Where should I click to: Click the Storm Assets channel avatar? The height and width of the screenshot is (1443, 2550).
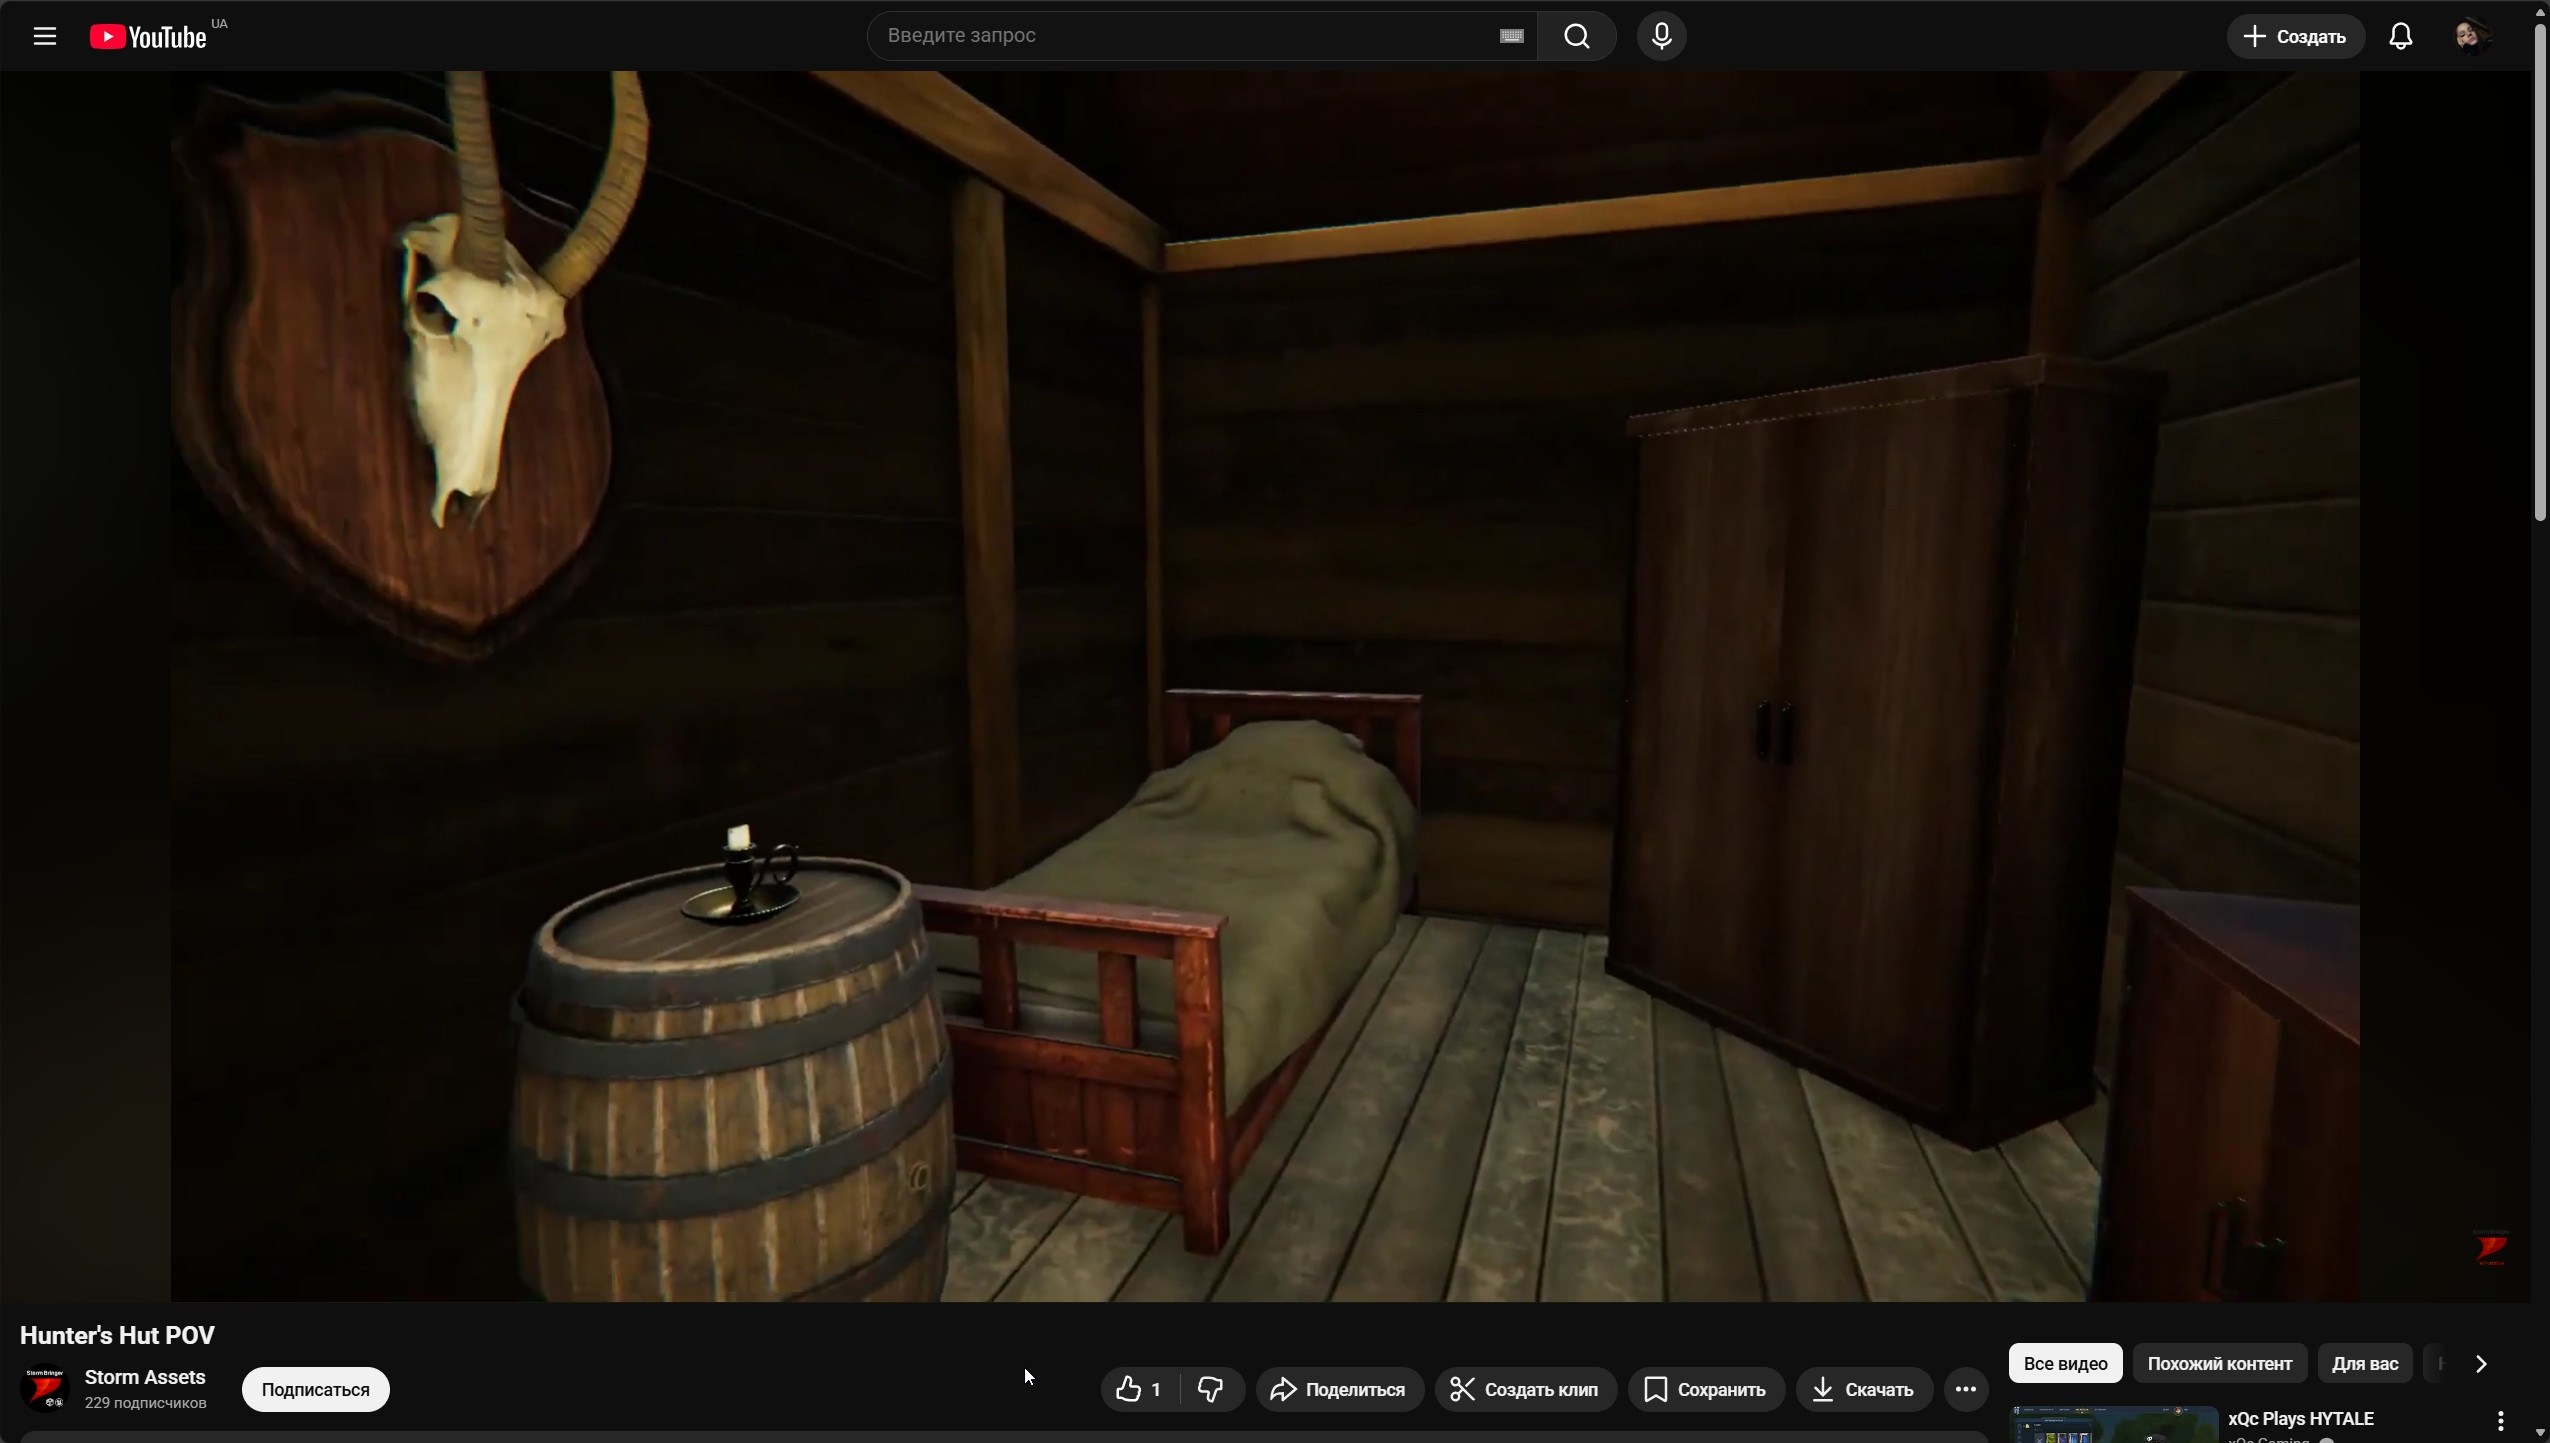coord(45,1389)
